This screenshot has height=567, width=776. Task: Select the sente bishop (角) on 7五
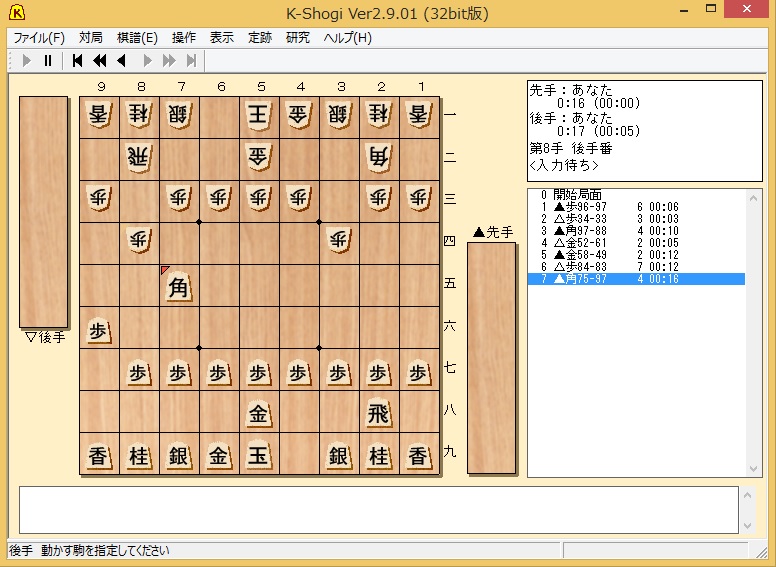point(179,285)
